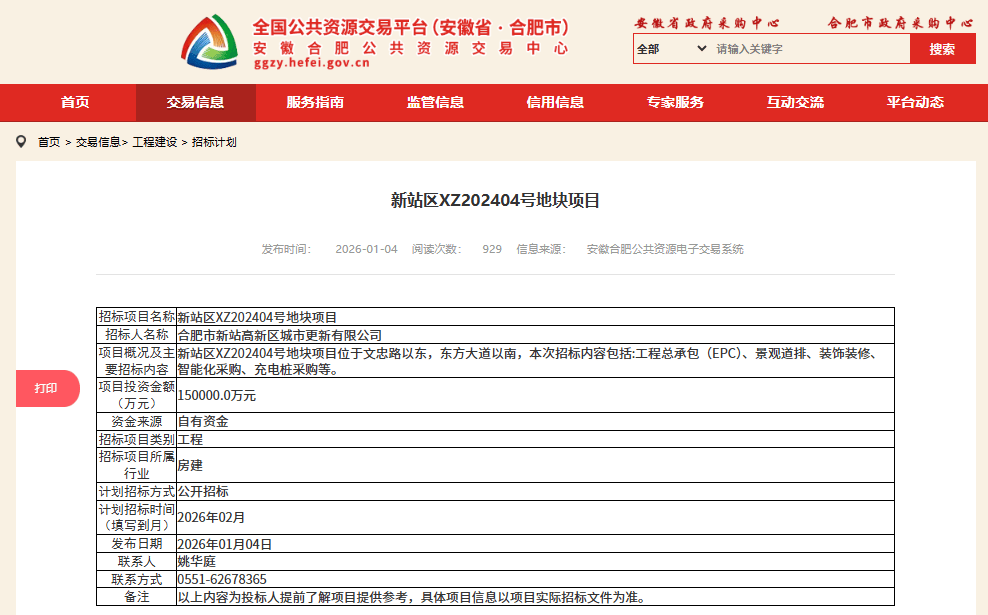Viewport: 988px width, 615px height.
Task: Open the 监管信息 menu item
Action: (435, 102)
